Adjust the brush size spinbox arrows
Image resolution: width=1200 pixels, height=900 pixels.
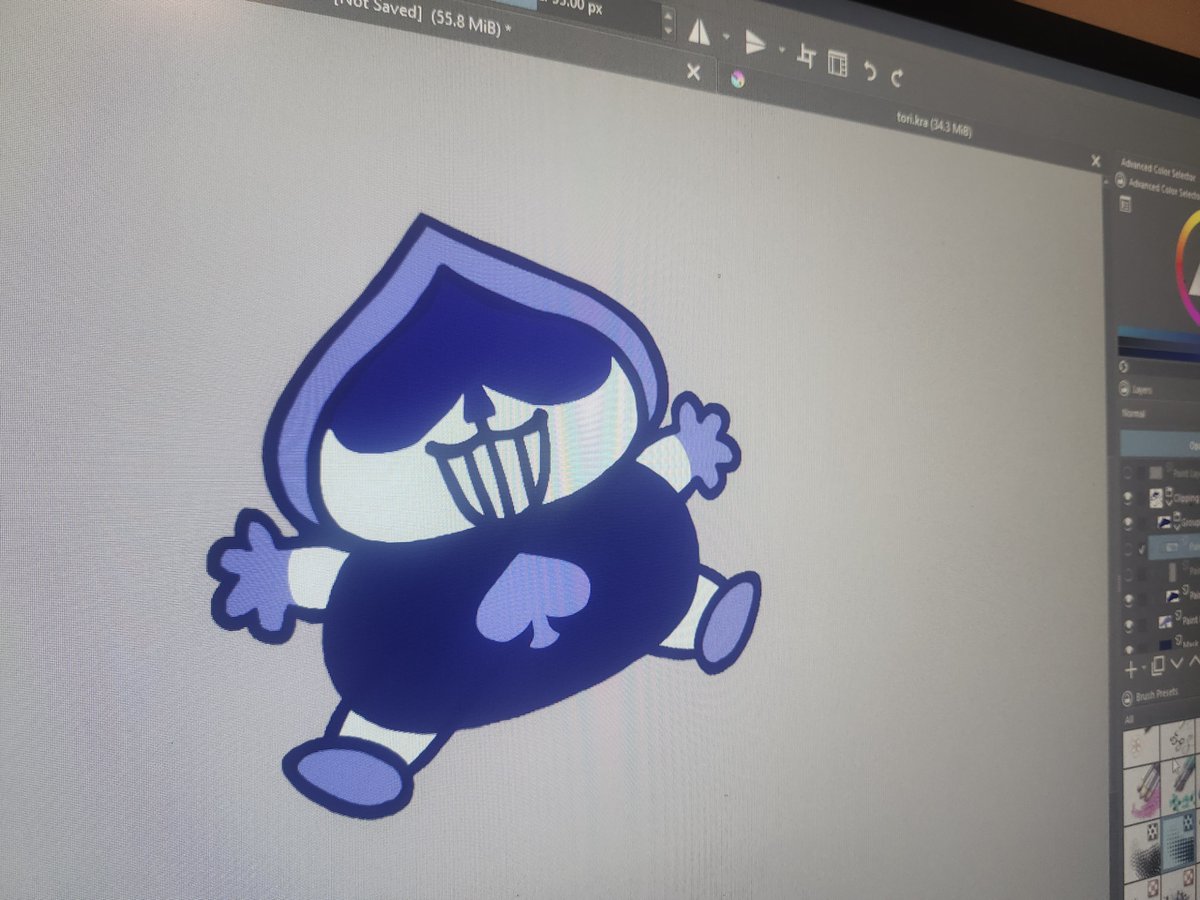pos(668,22)
